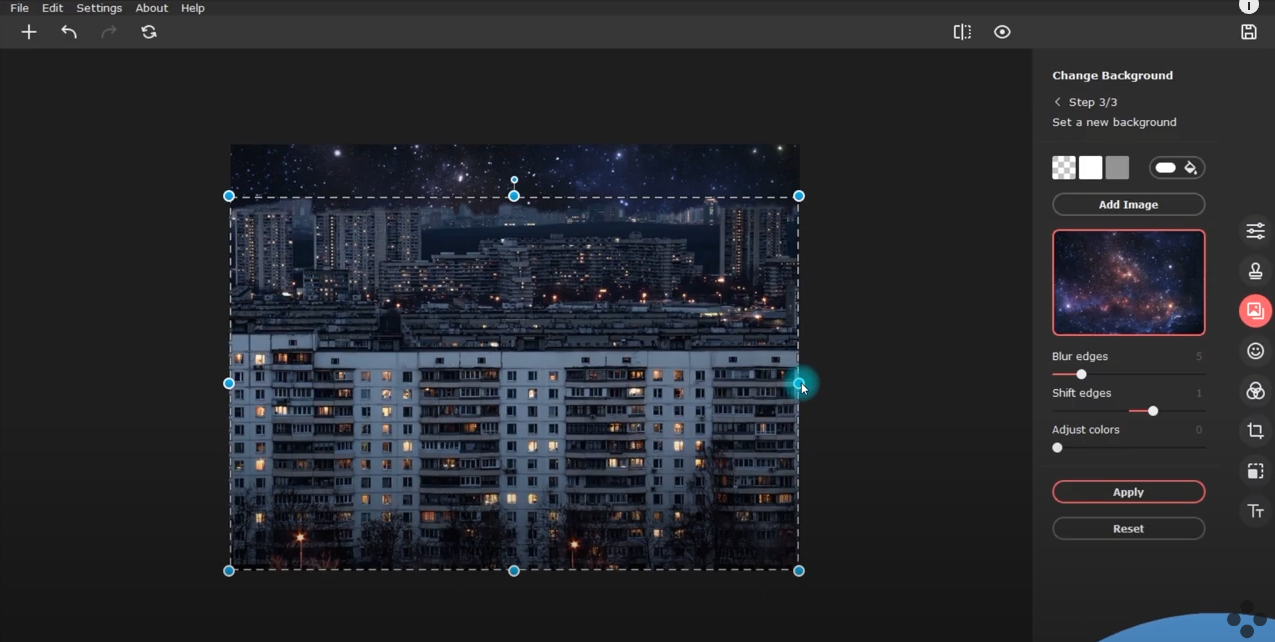Viewport: 1275px width, 642px height.
Task: Open the File menu
Action: click(18, 7)
